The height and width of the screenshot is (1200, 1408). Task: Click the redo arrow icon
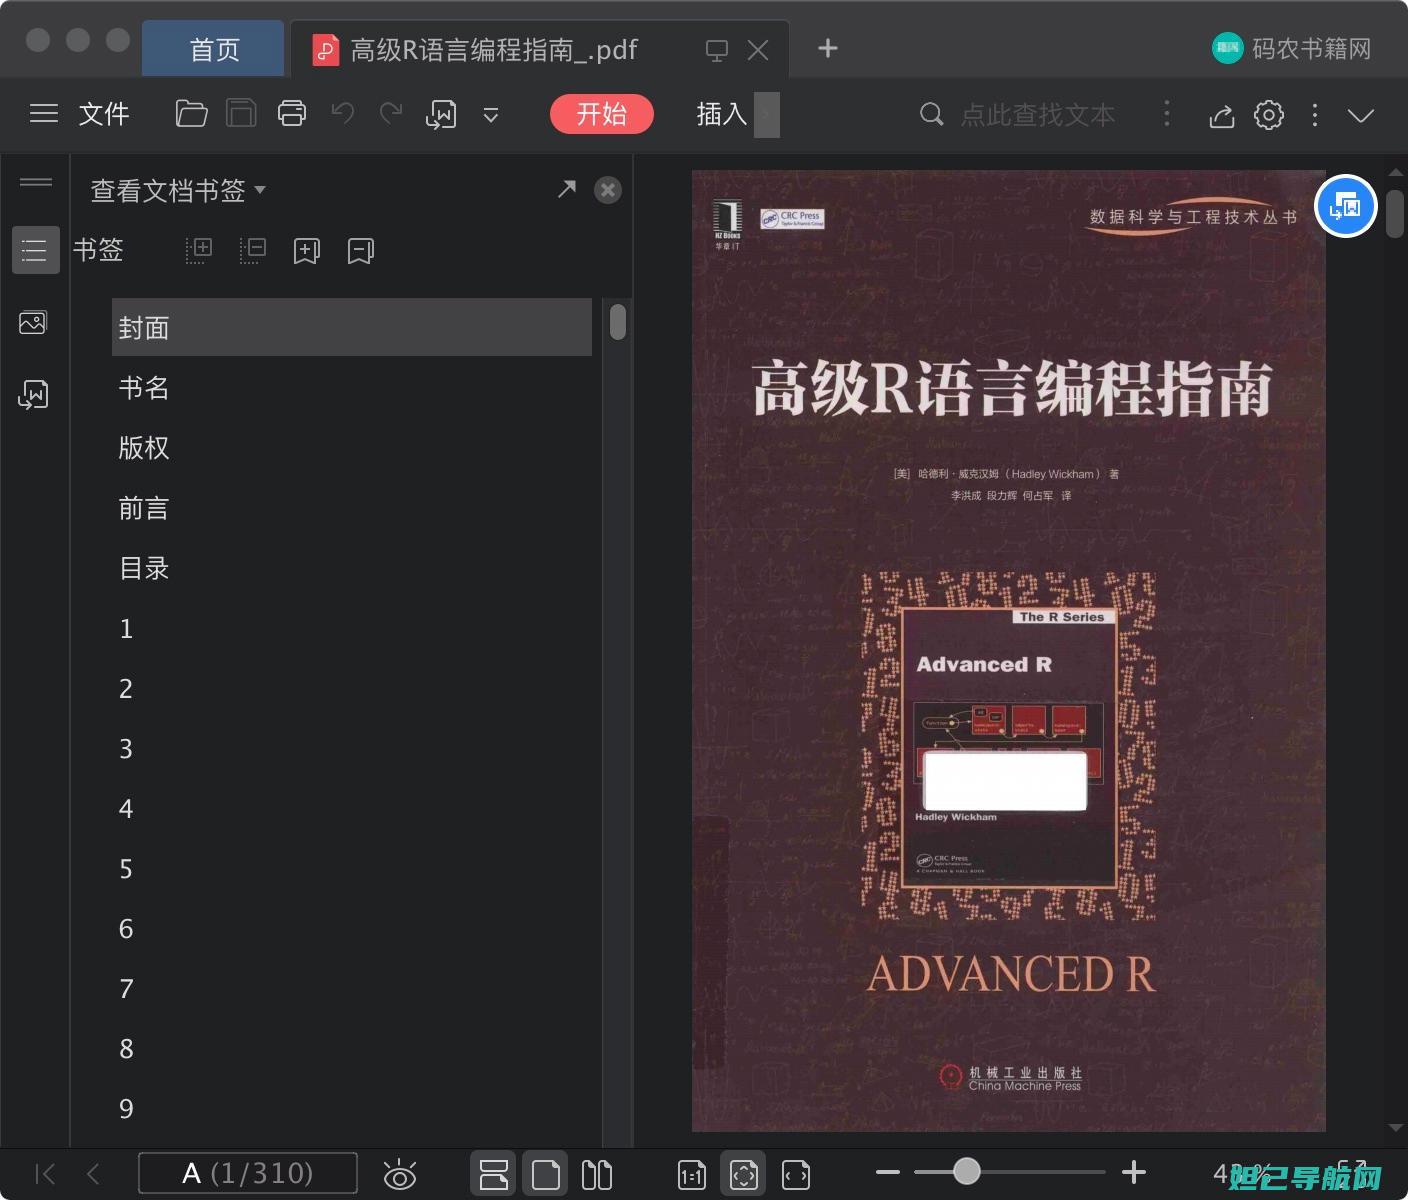click(391, 114)
